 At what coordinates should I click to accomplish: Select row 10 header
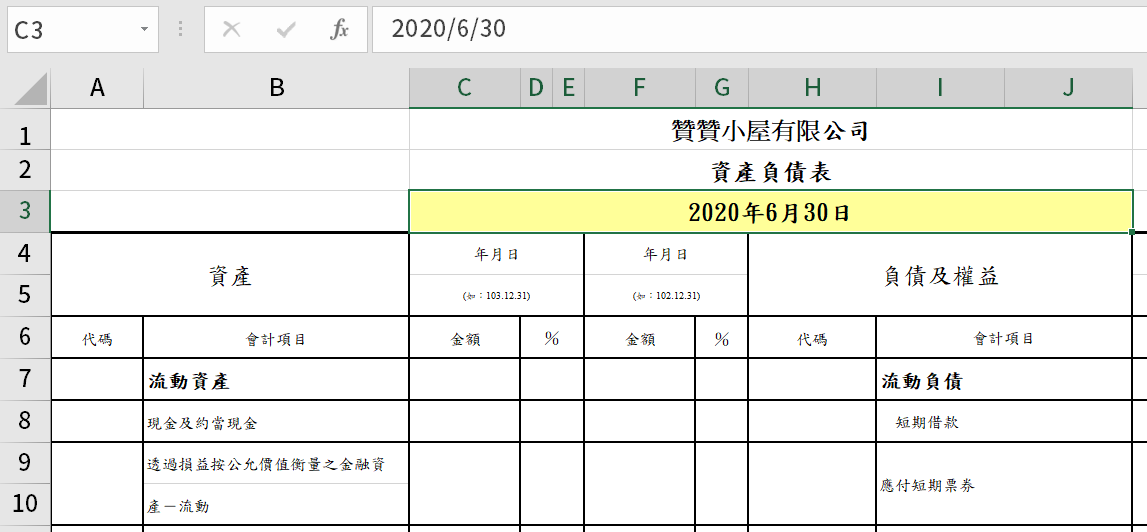click(25, 504)
